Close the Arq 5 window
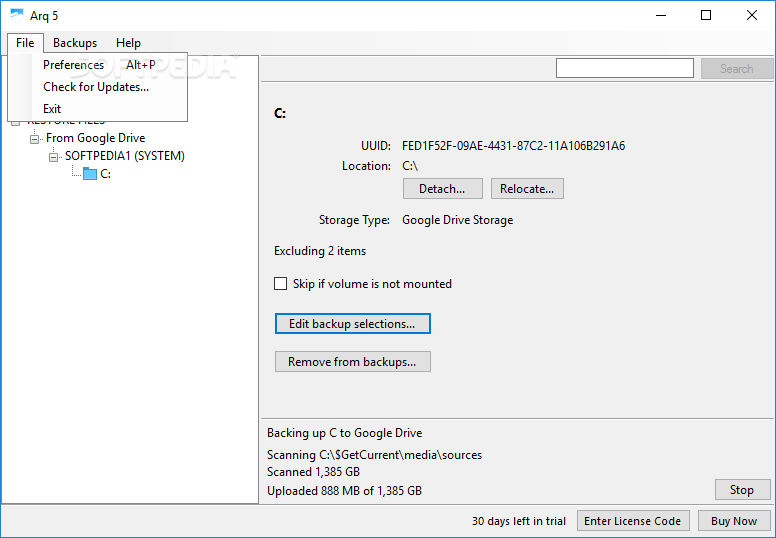The width and height of the screenshot is (776, 538). pyautogui.click(x=752, y=15)
